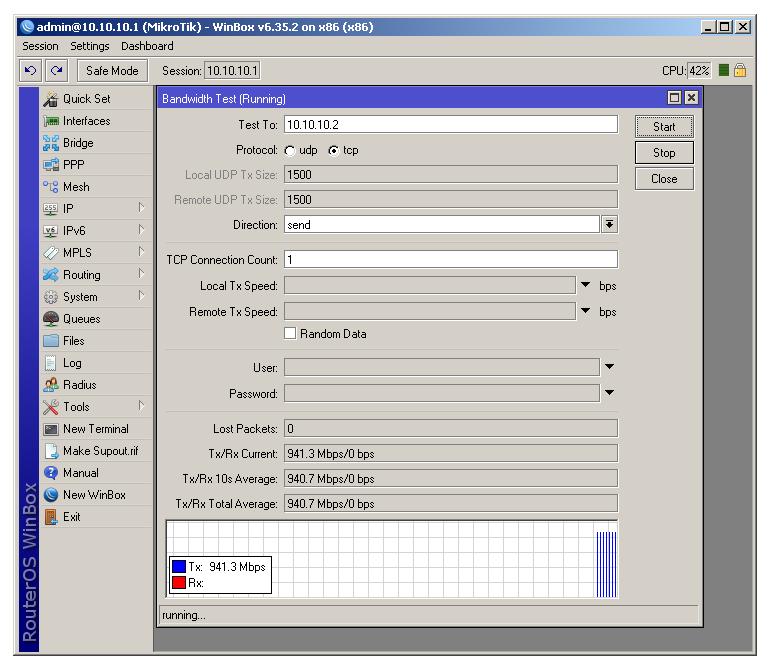Click the Undo arrow icon in toolbar
775x663 pixels.
(30, 71)
